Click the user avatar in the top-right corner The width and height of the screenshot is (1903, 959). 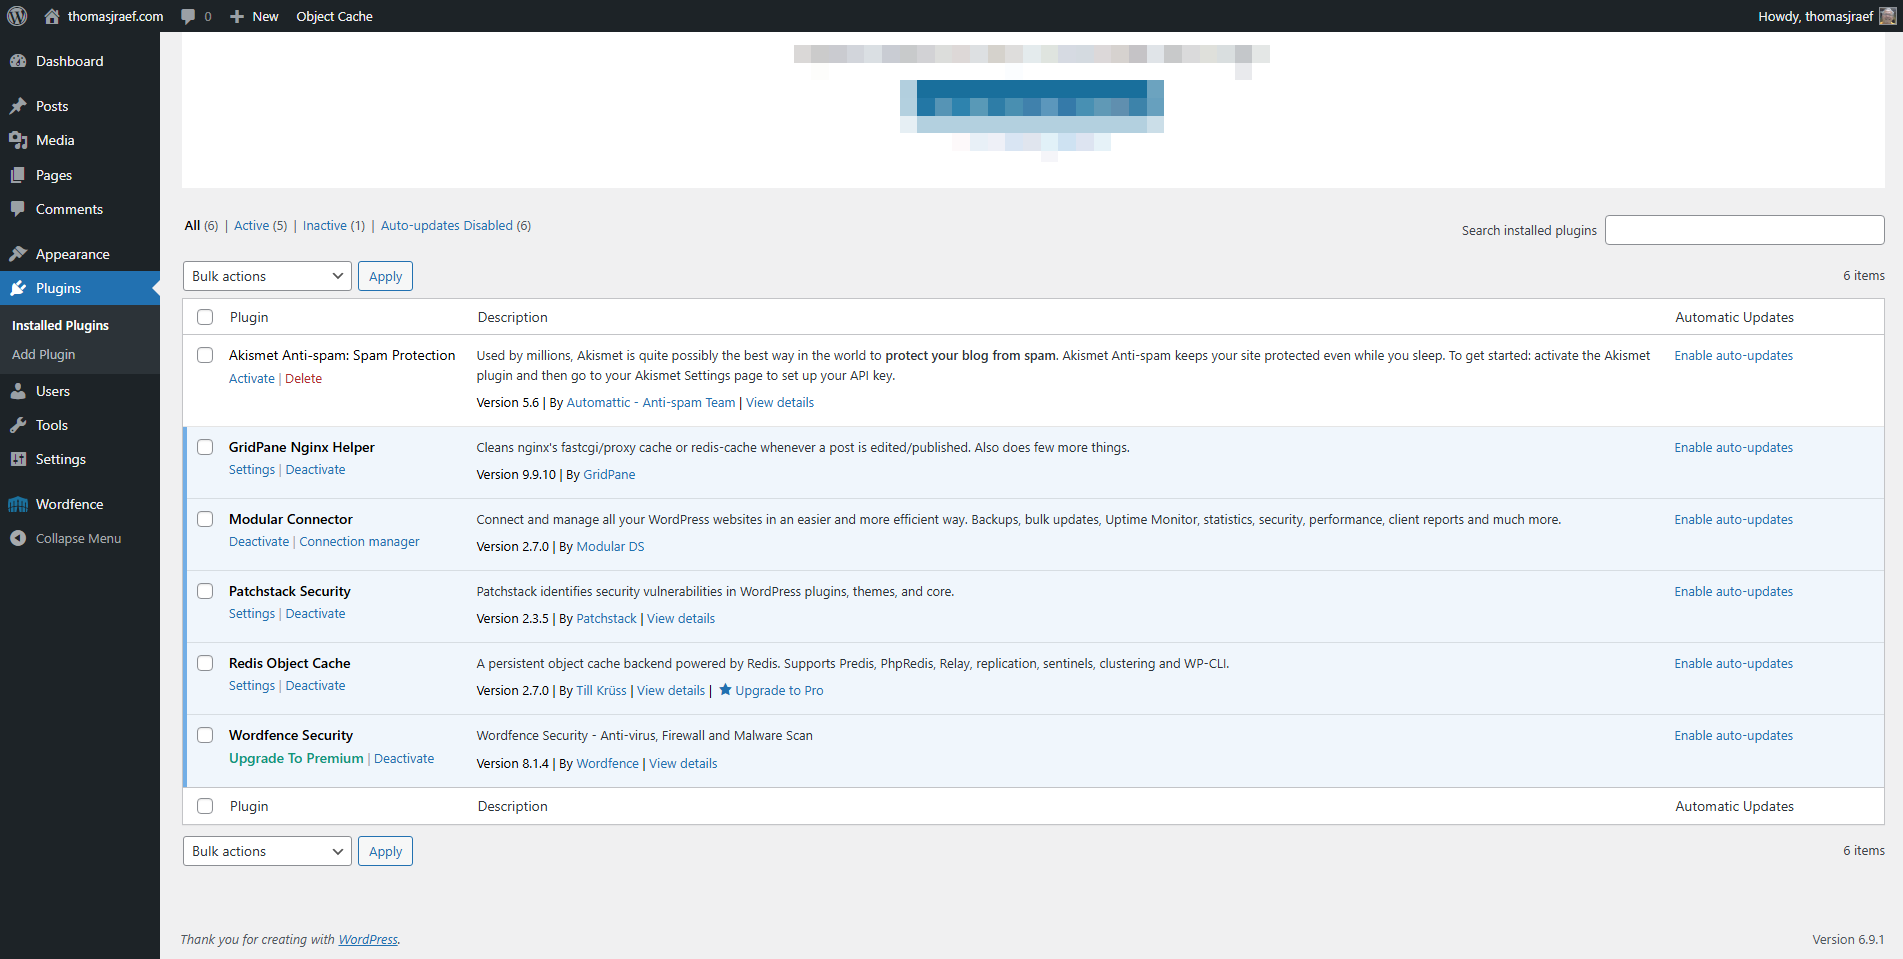[1887, 16]
